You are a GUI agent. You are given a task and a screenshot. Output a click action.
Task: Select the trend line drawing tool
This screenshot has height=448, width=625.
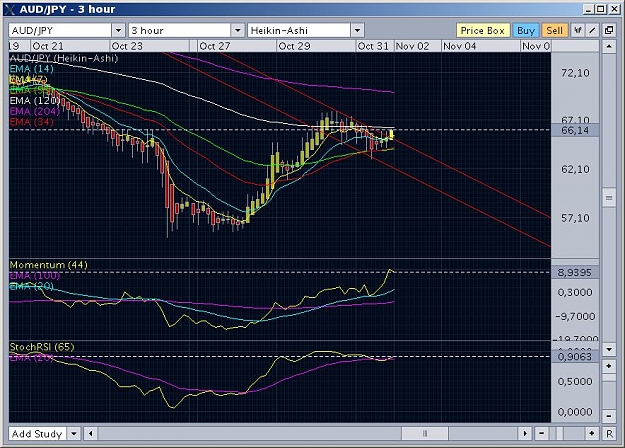(x=592, y=30)
